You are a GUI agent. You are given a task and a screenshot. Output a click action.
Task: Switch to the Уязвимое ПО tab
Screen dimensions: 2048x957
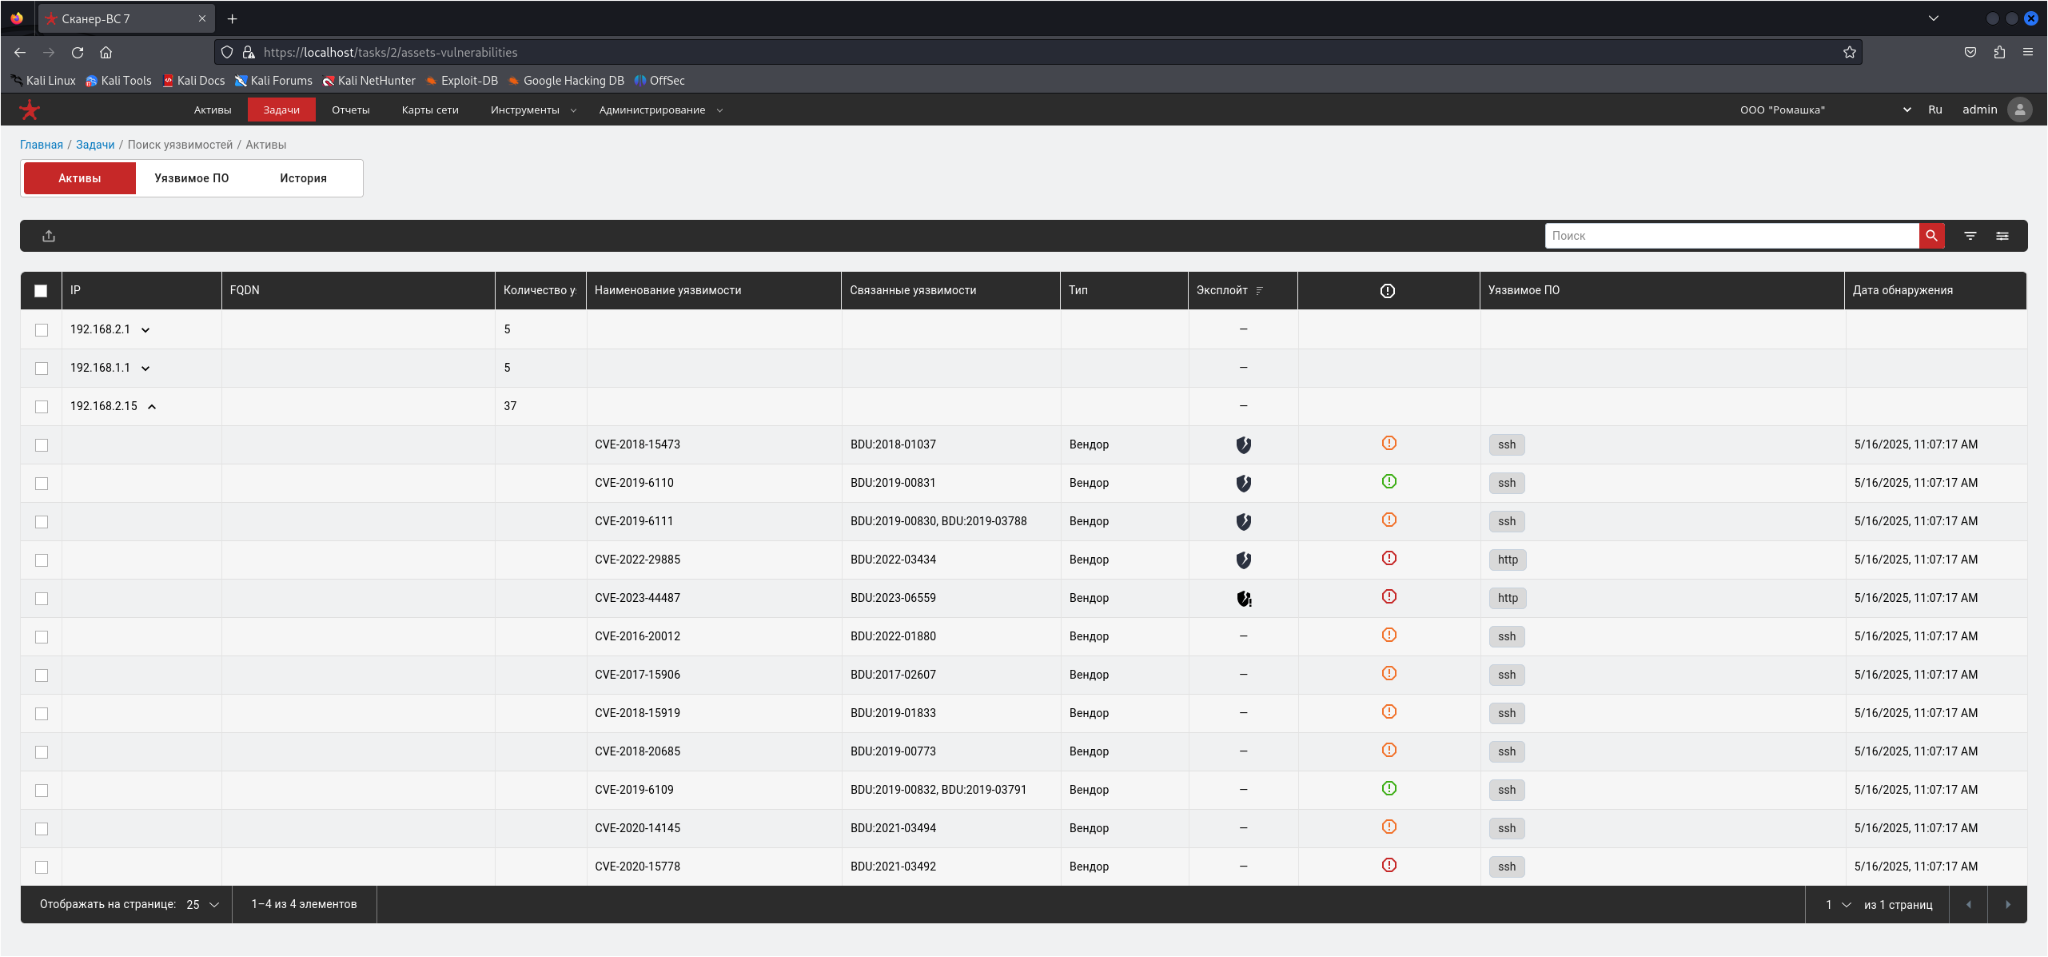click(191, 178)
